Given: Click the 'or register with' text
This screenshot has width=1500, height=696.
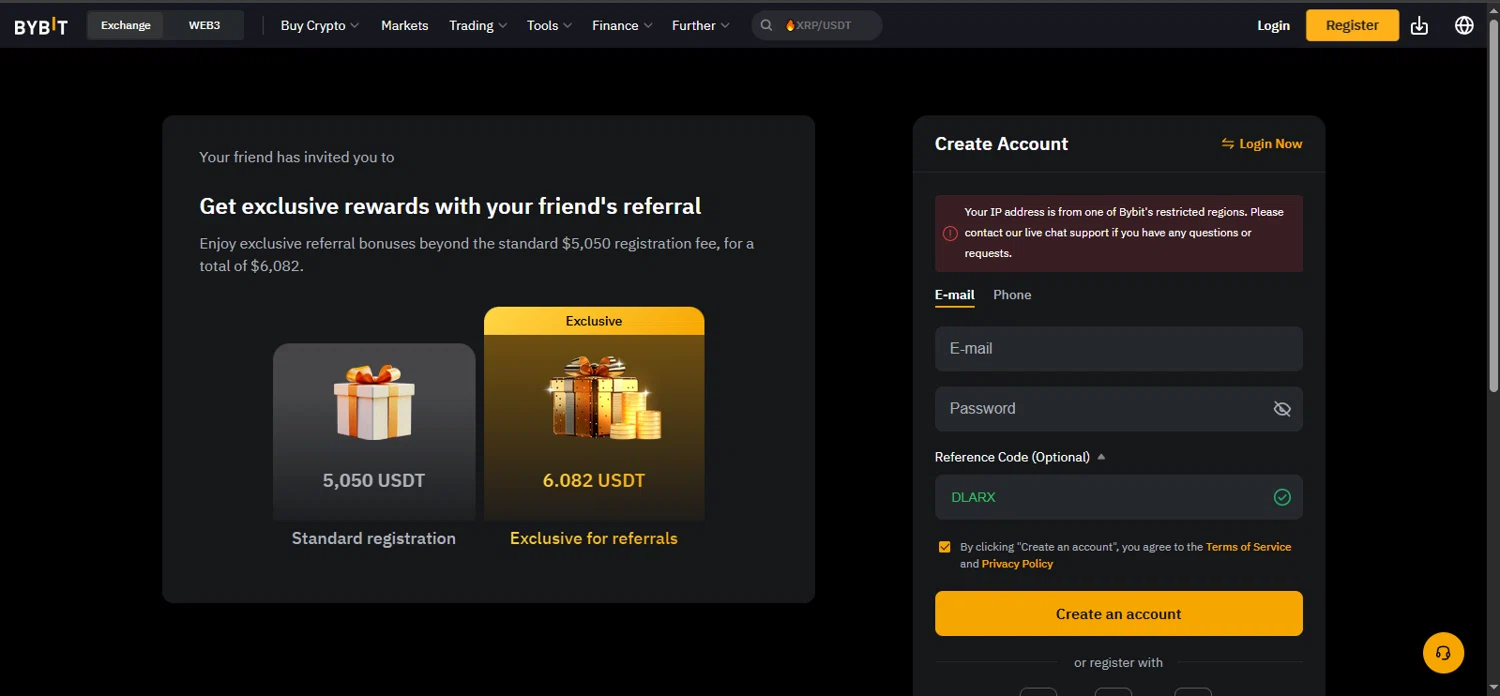Looking at the screenshot, I should tap(1118, 662).
